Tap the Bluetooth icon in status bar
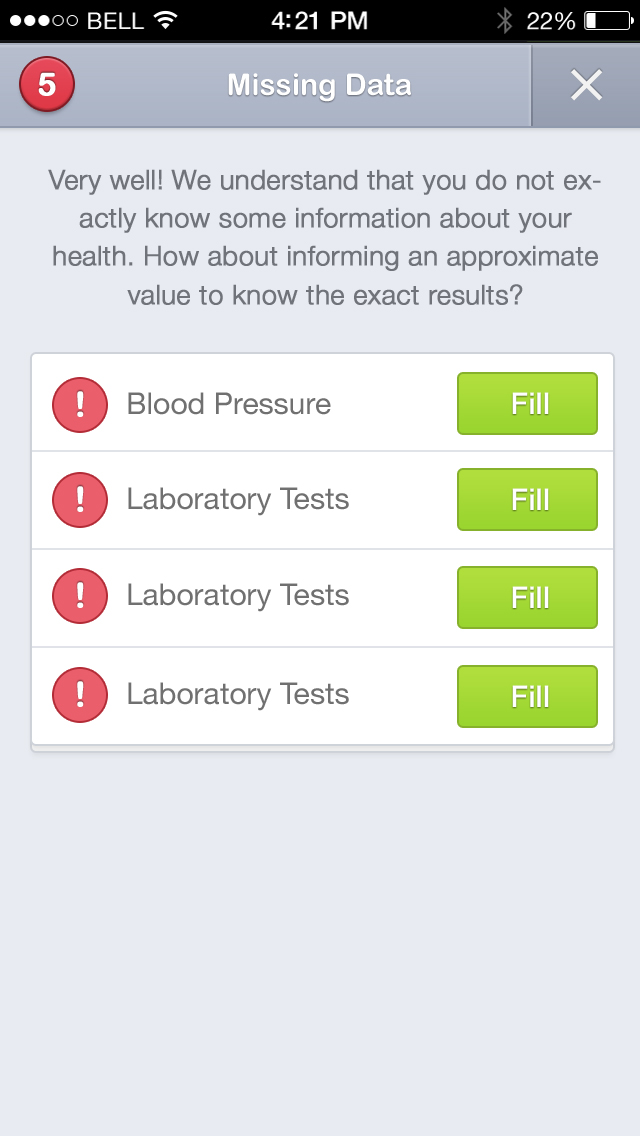This screenshot has width=640, height=1136. [x=505, y=20]
